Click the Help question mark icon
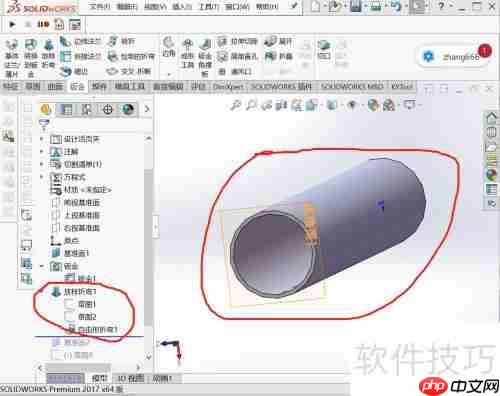This screenshot has width=500, height=396. pyautogui.click(x=441, y=6)
